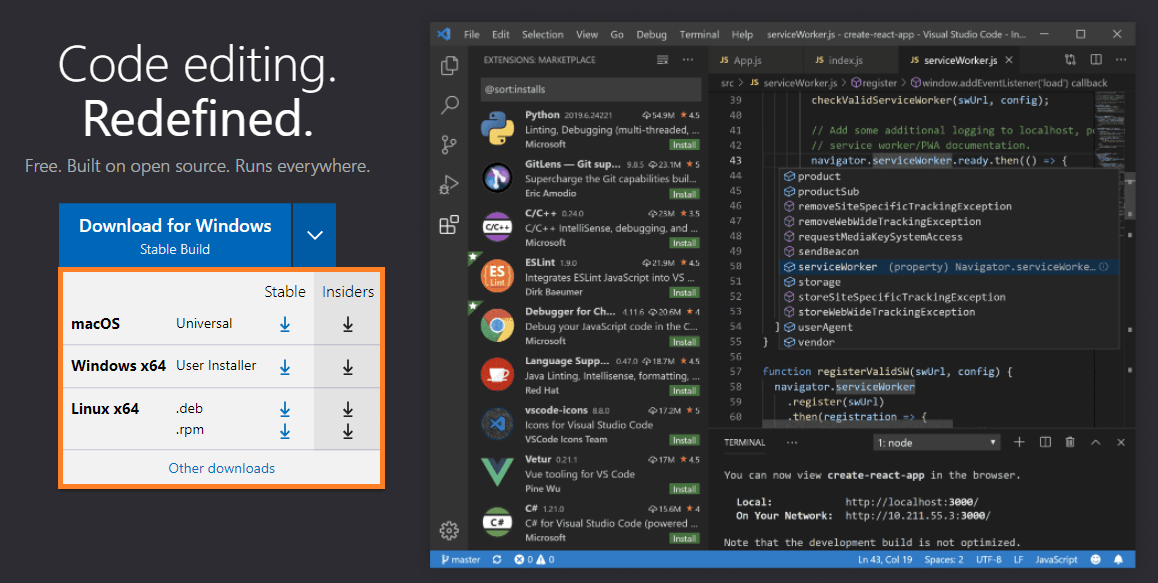Click the @sort:installs search field

591,89
